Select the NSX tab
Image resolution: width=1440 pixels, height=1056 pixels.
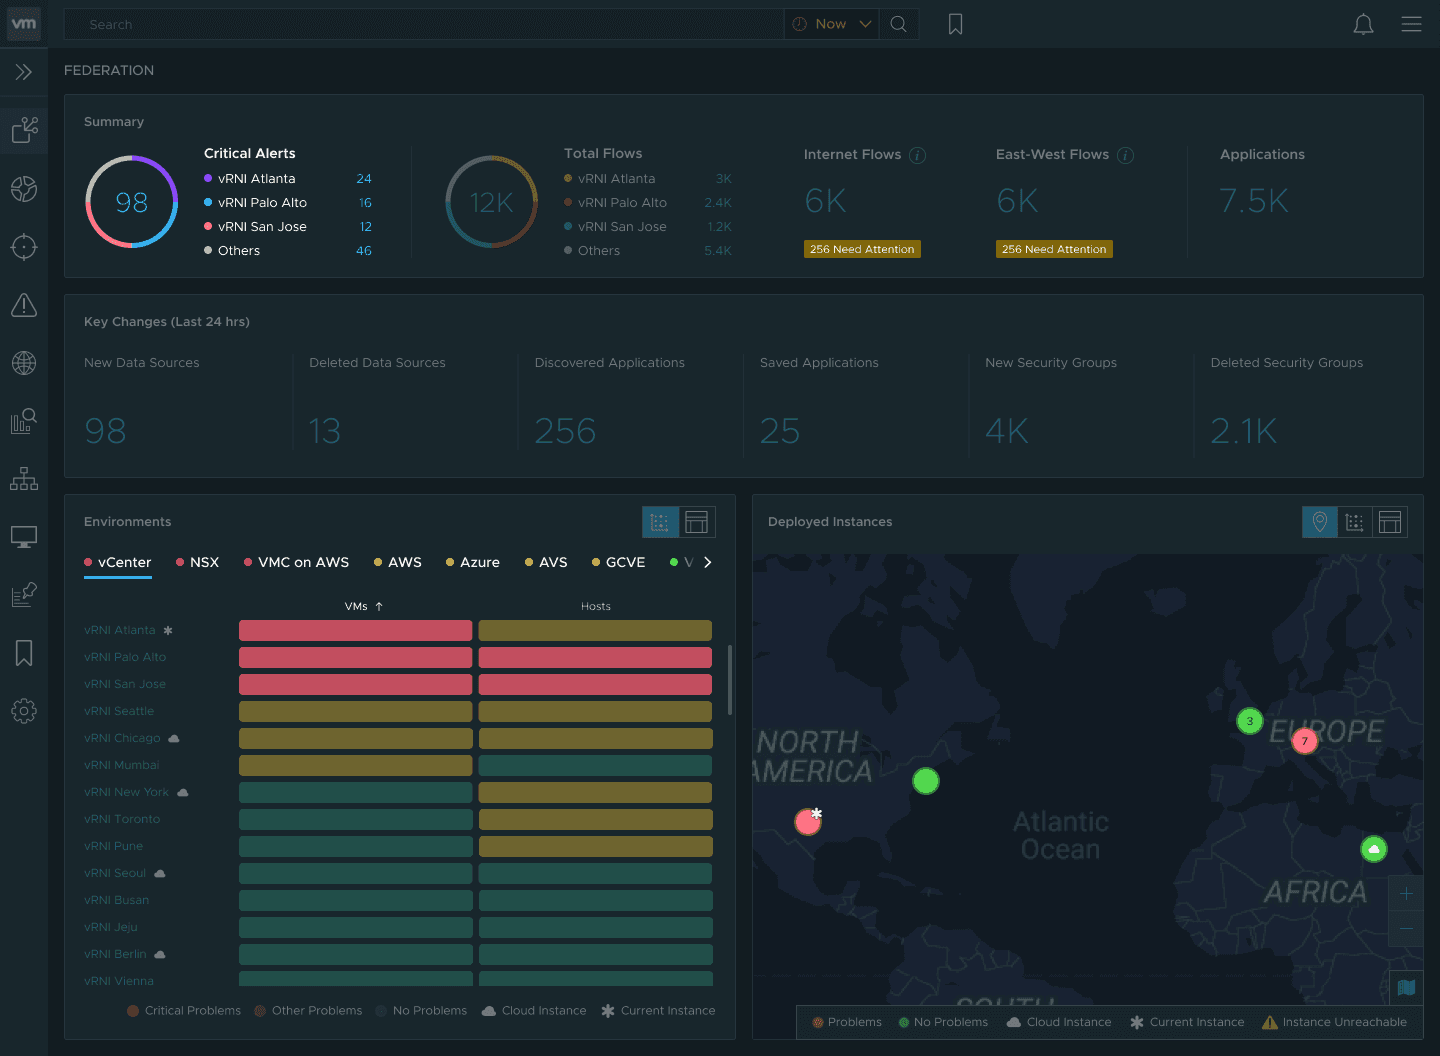pyautogui.click(x=197, y=563)
